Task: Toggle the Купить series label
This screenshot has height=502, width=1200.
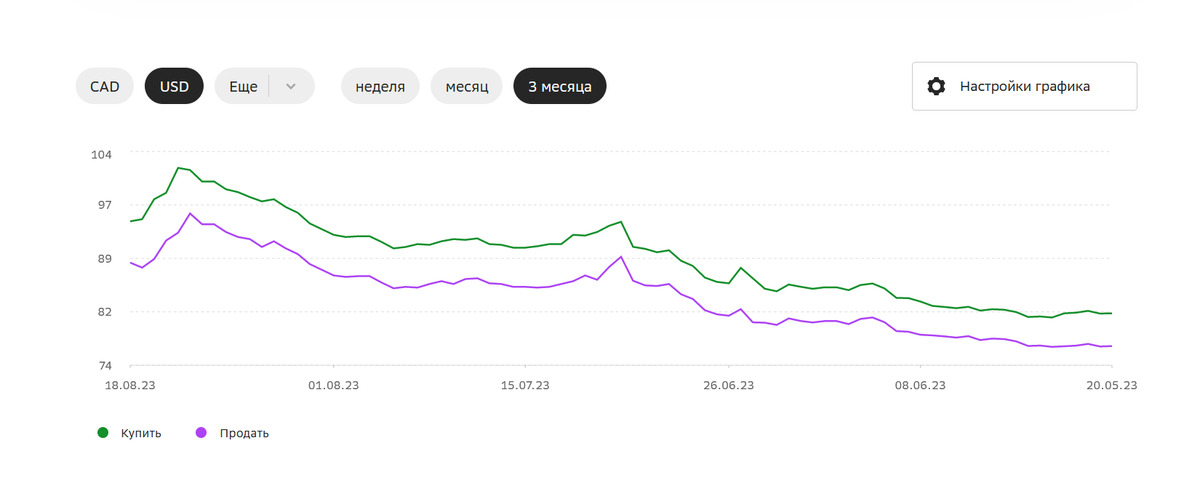Action: point(141,433)
